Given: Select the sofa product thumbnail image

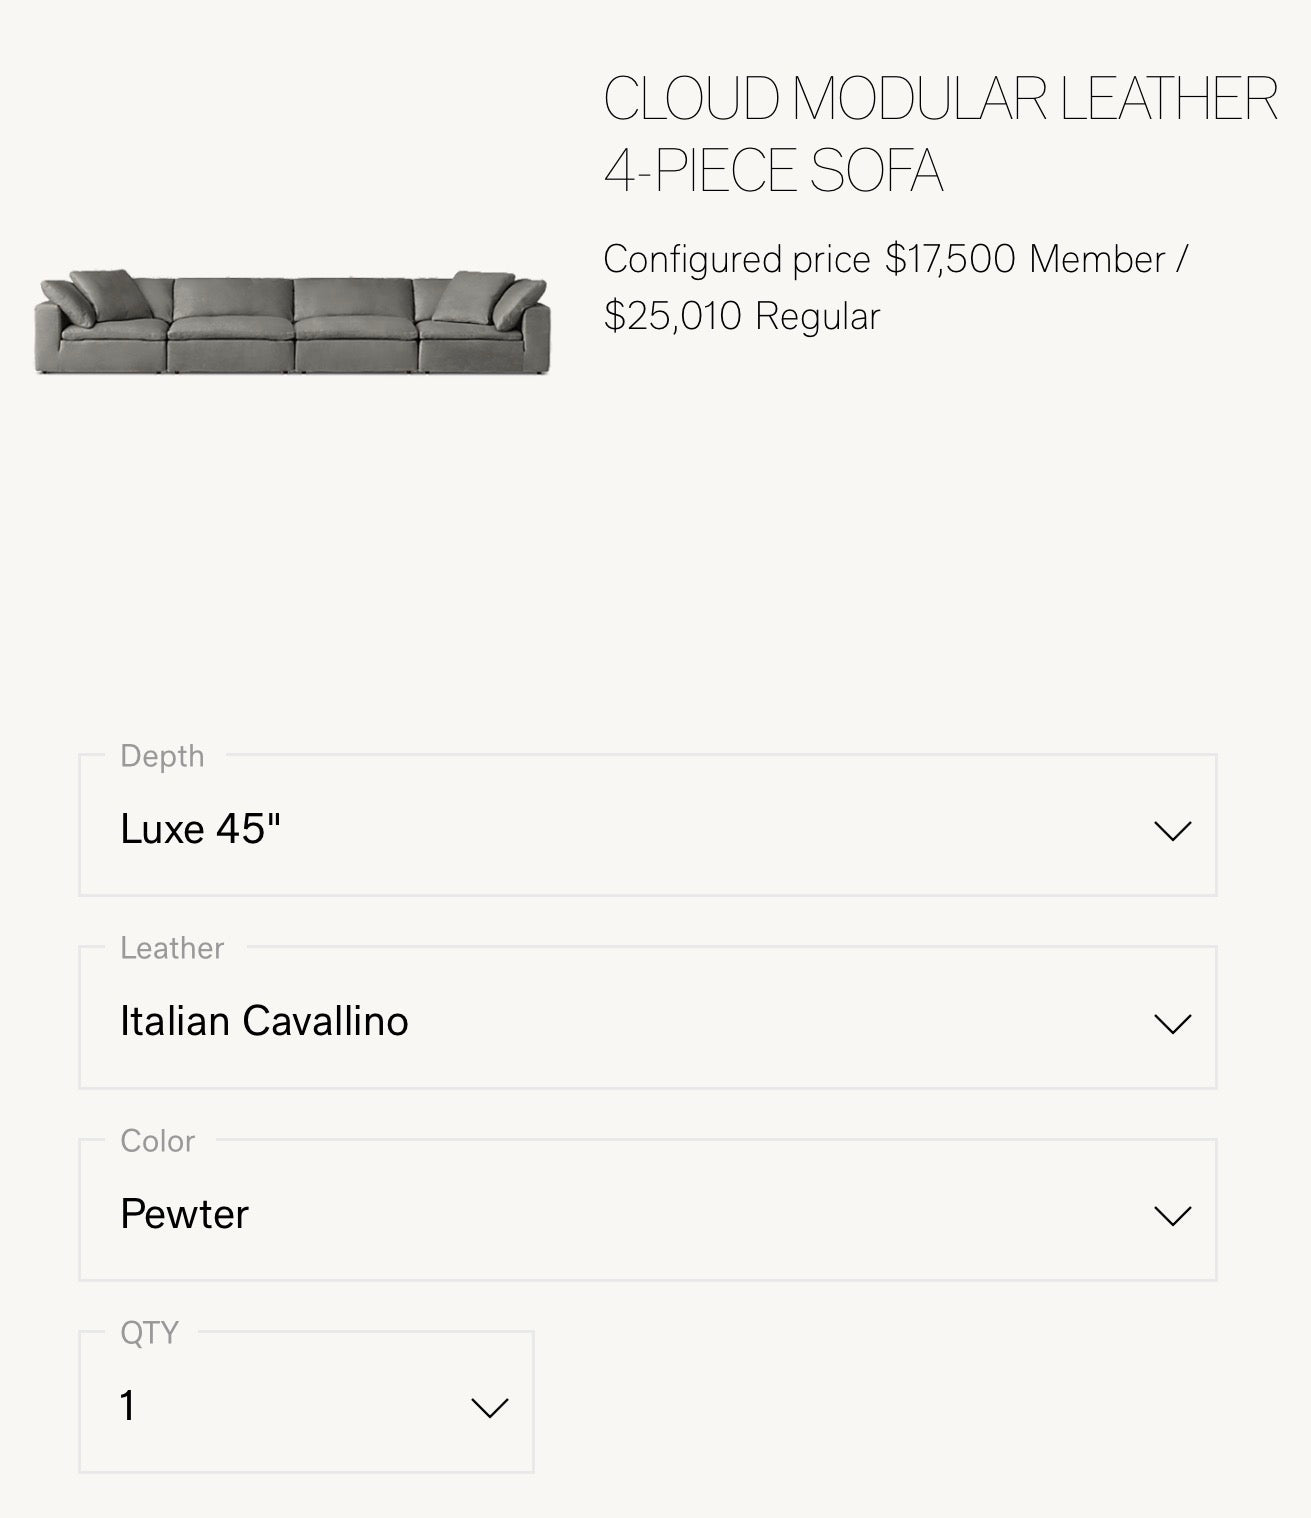Looking at the screenshot, I should tap(290, 320).
